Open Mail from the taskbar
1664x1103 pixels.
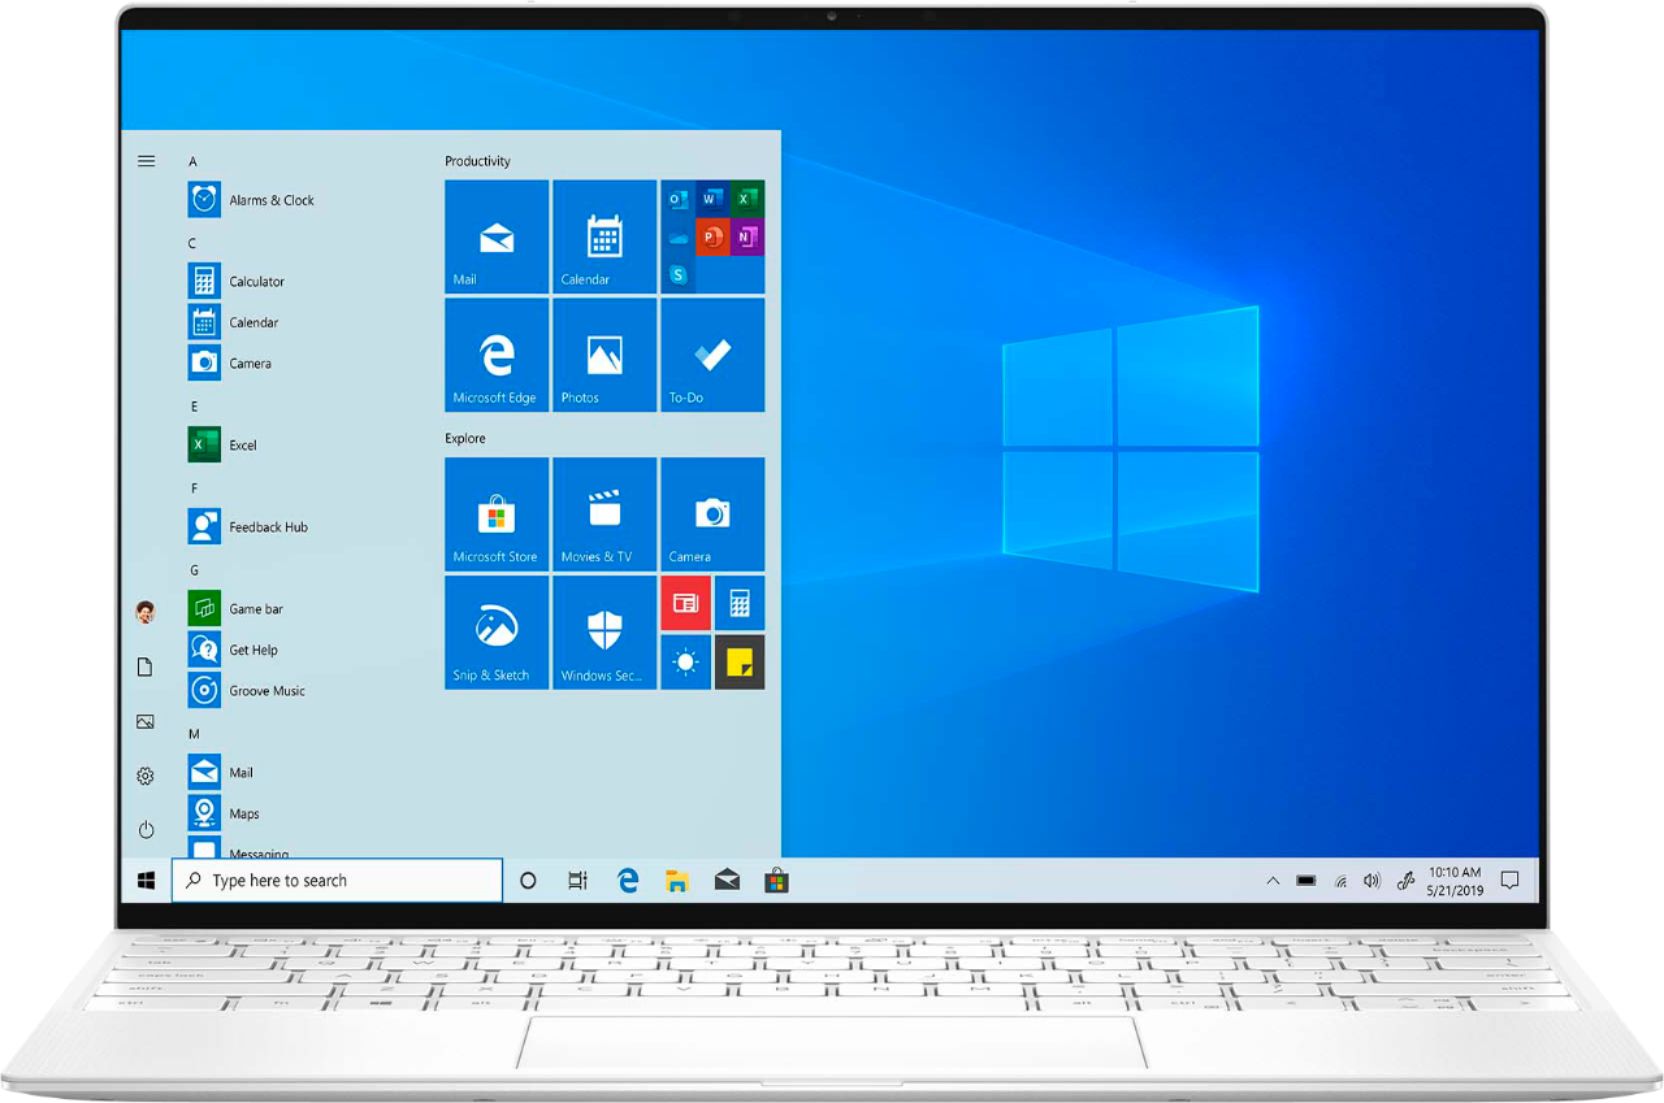pos(727,880)
